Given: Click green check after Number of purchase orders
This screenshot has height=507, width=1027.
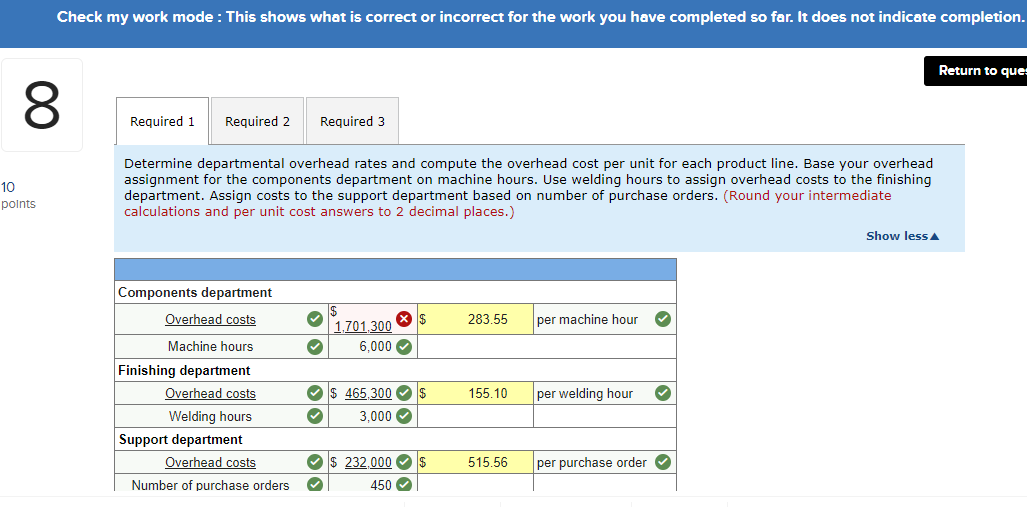Looking at the screenshot, I should pos(315,485).
